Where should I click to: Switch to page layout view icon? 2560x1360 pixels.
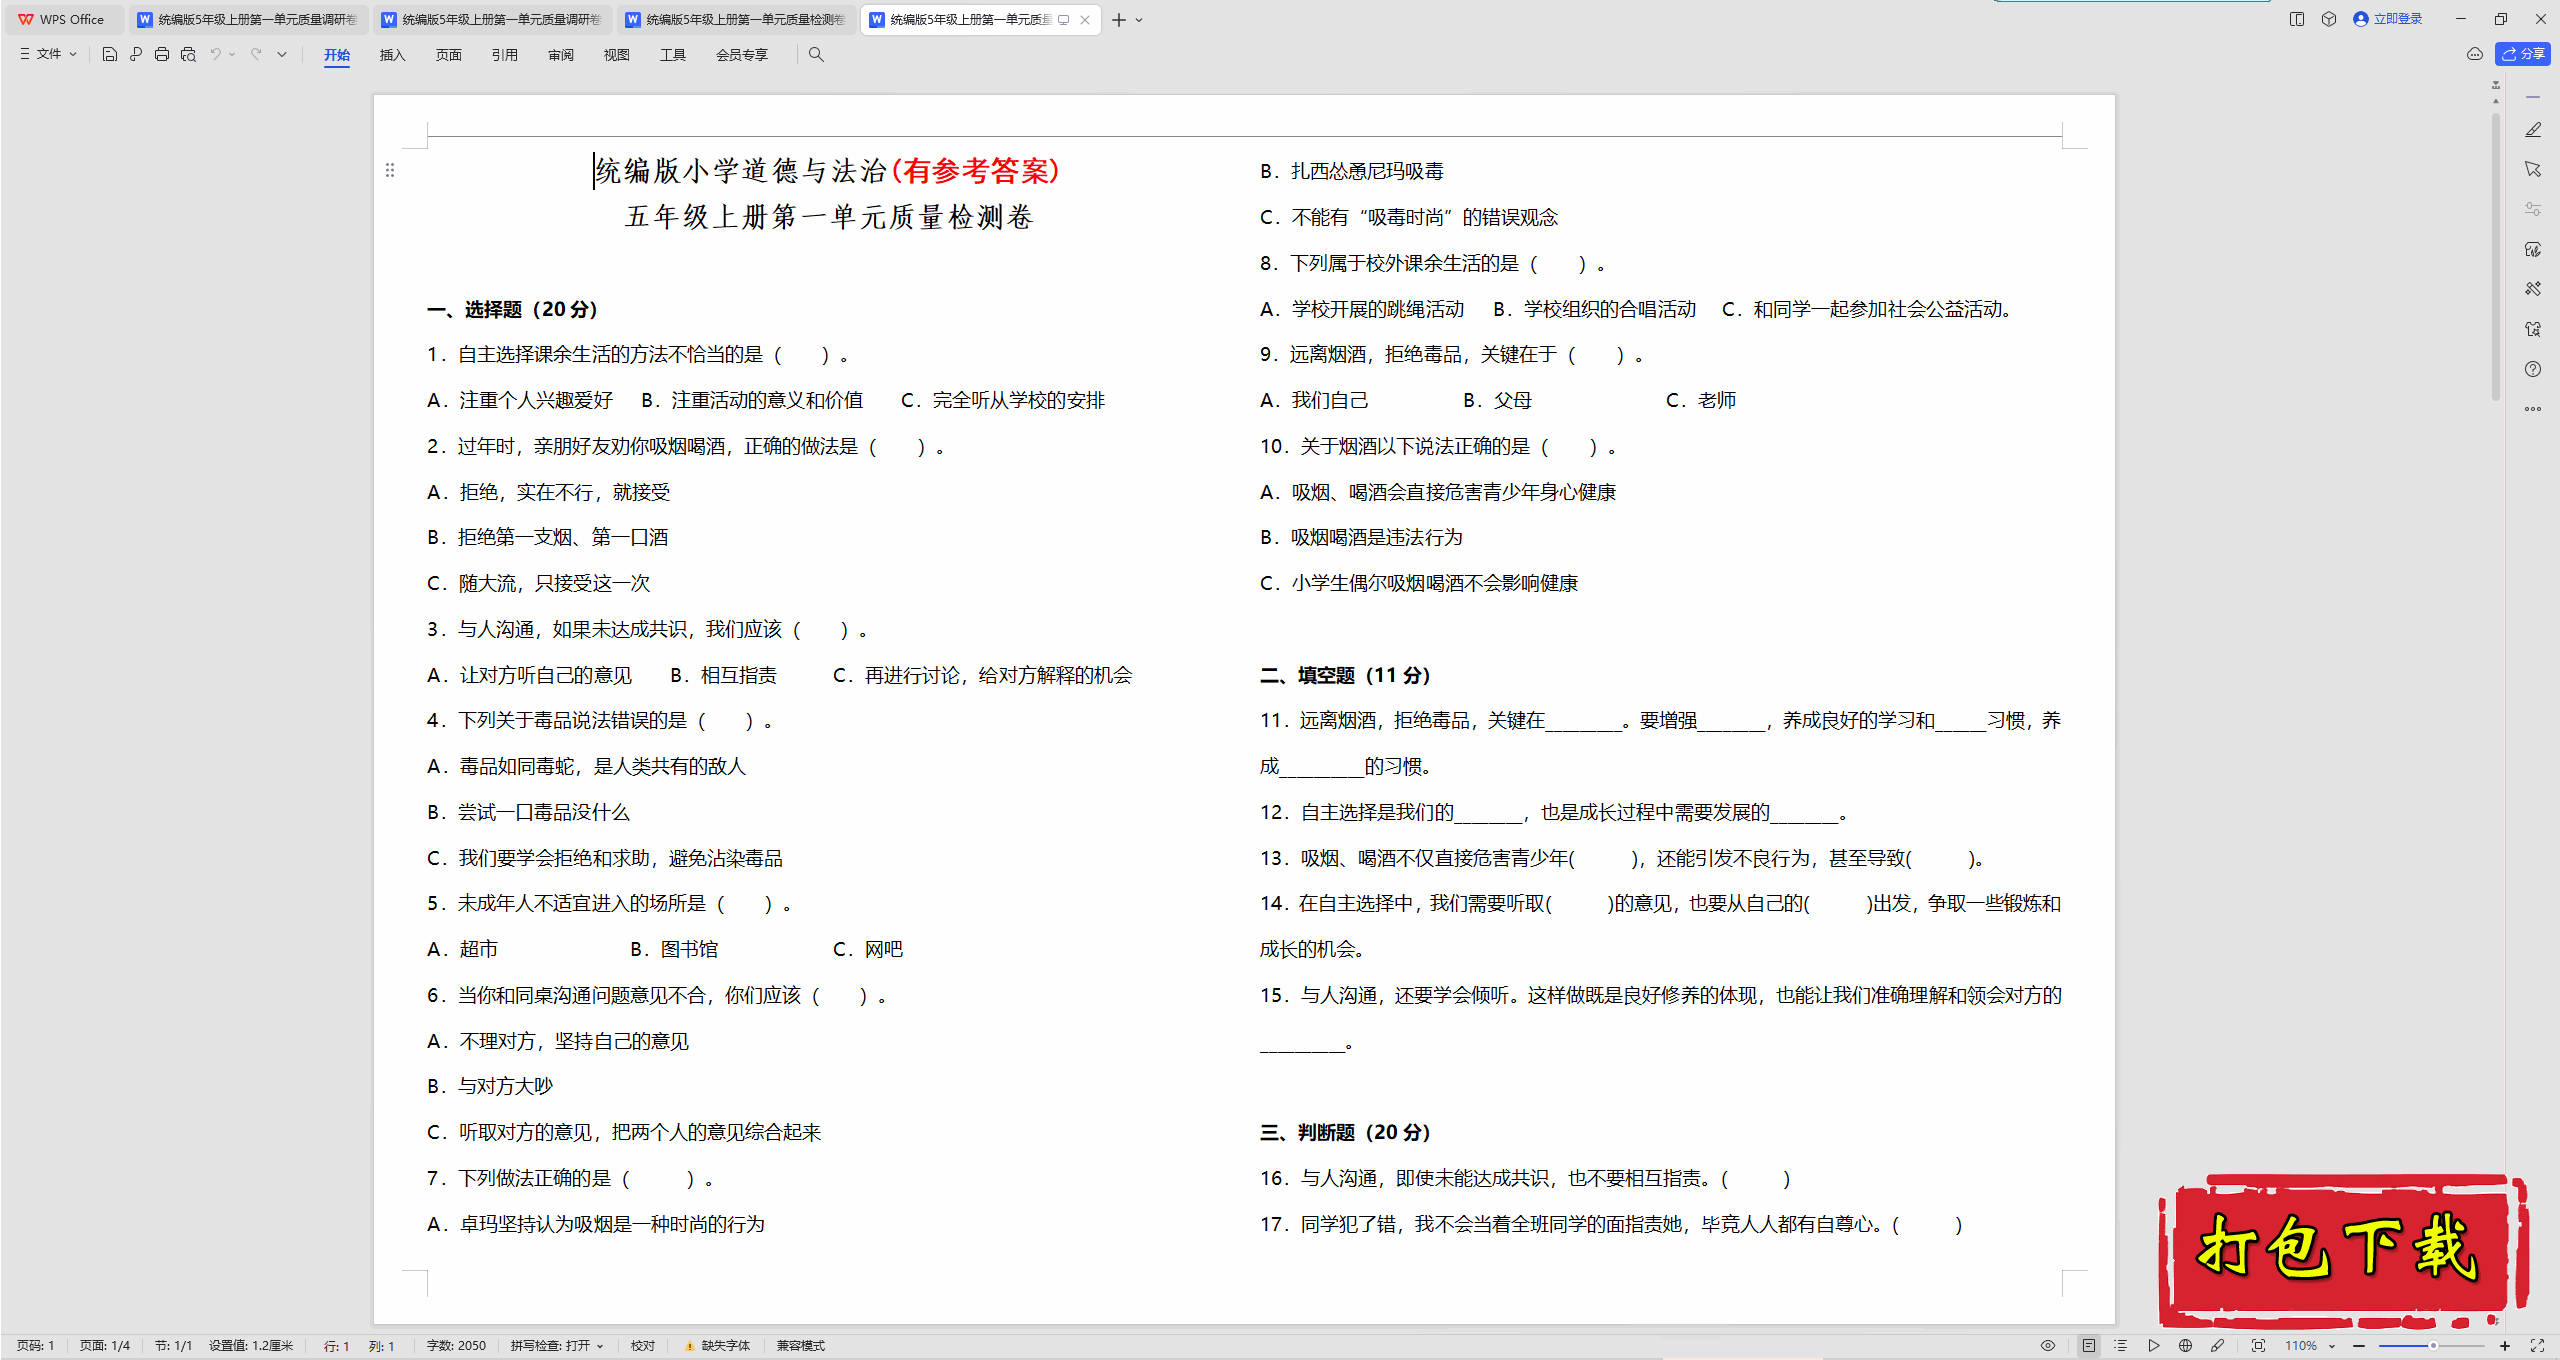coord(2089,1346)
